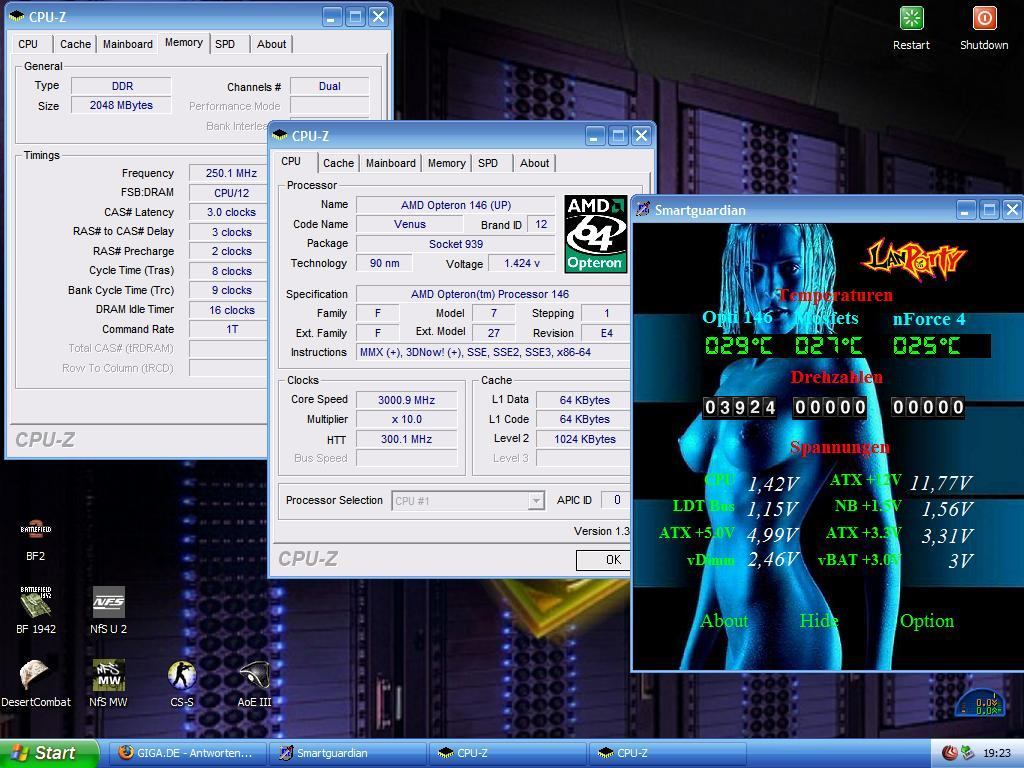
Task: Open AoE III desktop shortcut
Action: pyautogui.click(x=255, y=682)
